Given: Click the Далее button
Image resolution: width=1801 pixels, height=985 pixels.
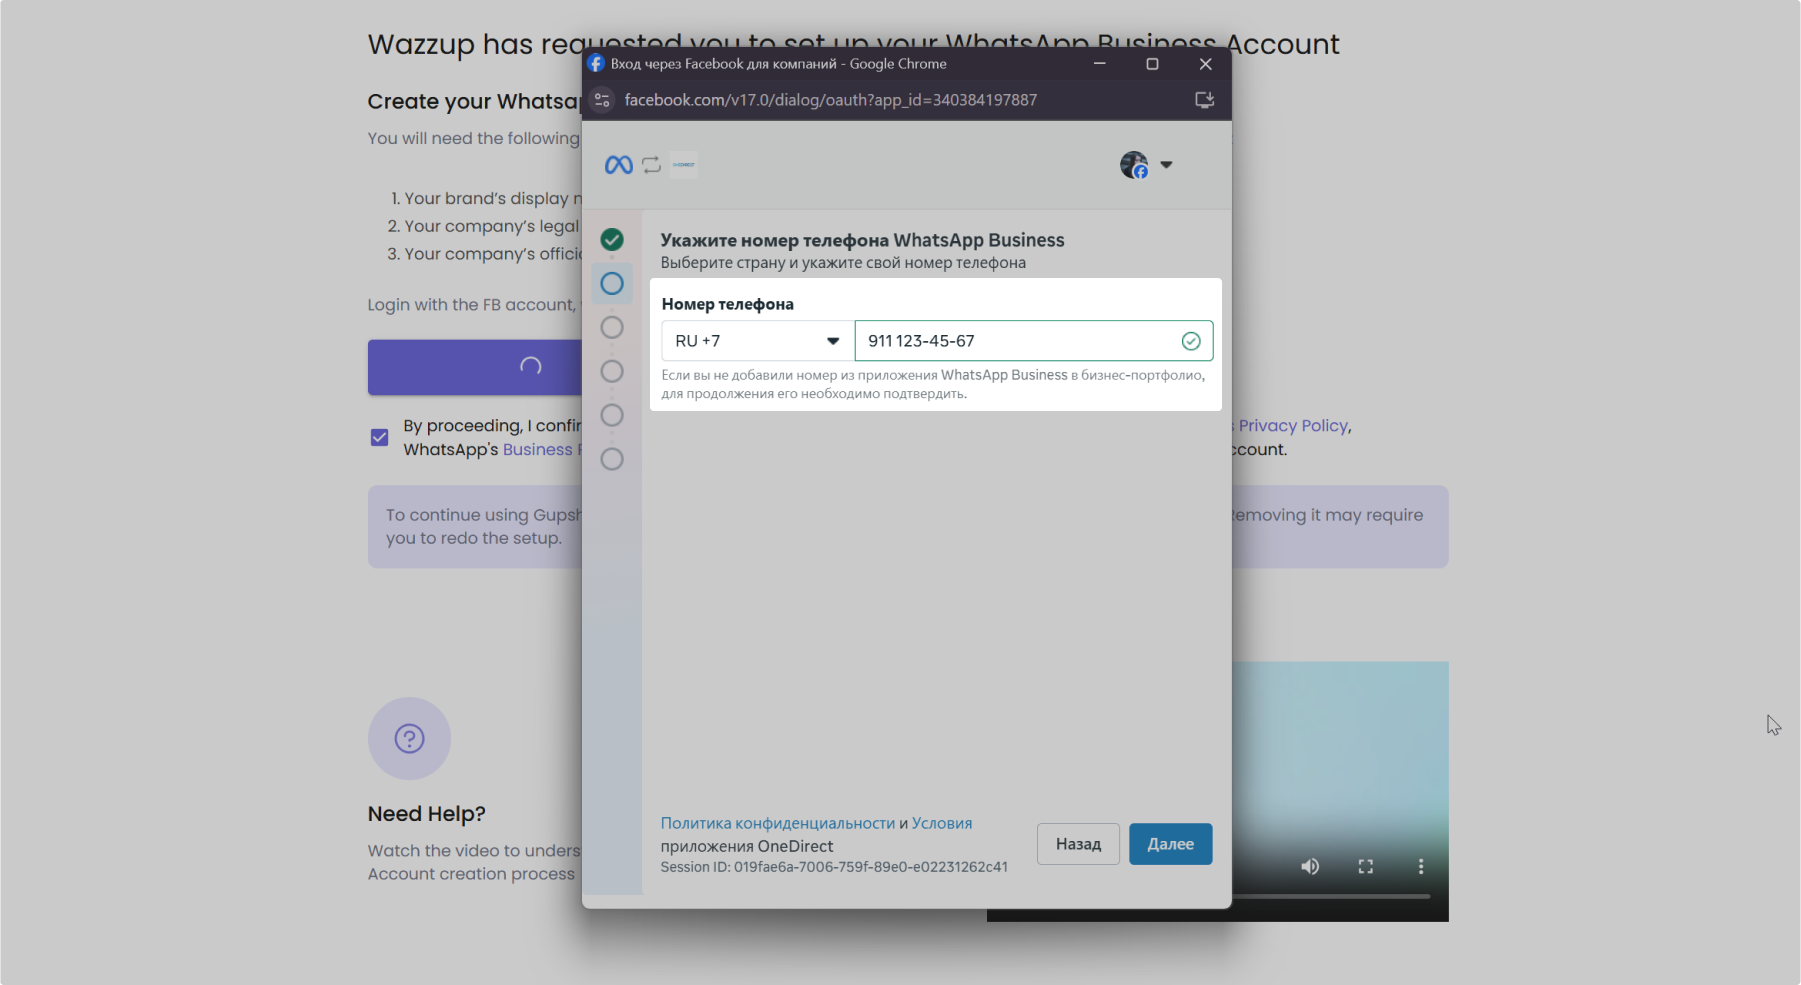Looking at the screenshot, I should [x=1171, y=844].
